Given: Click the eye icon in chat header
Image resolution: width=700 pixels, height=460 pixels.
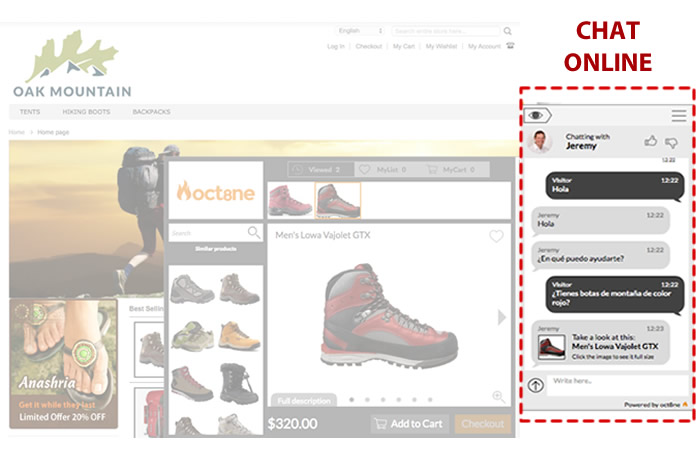Looking at the screenshot, I should coord(537,116).
